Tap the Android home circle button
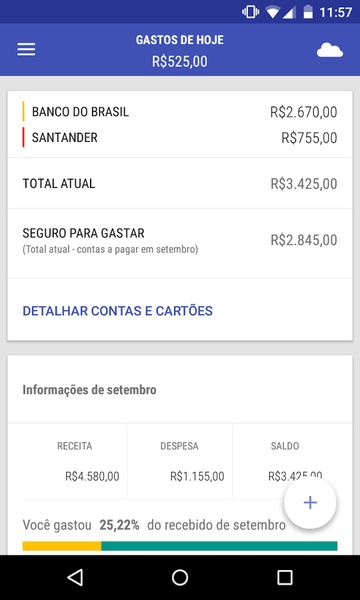The image size is (360, 600). [180, 577]
